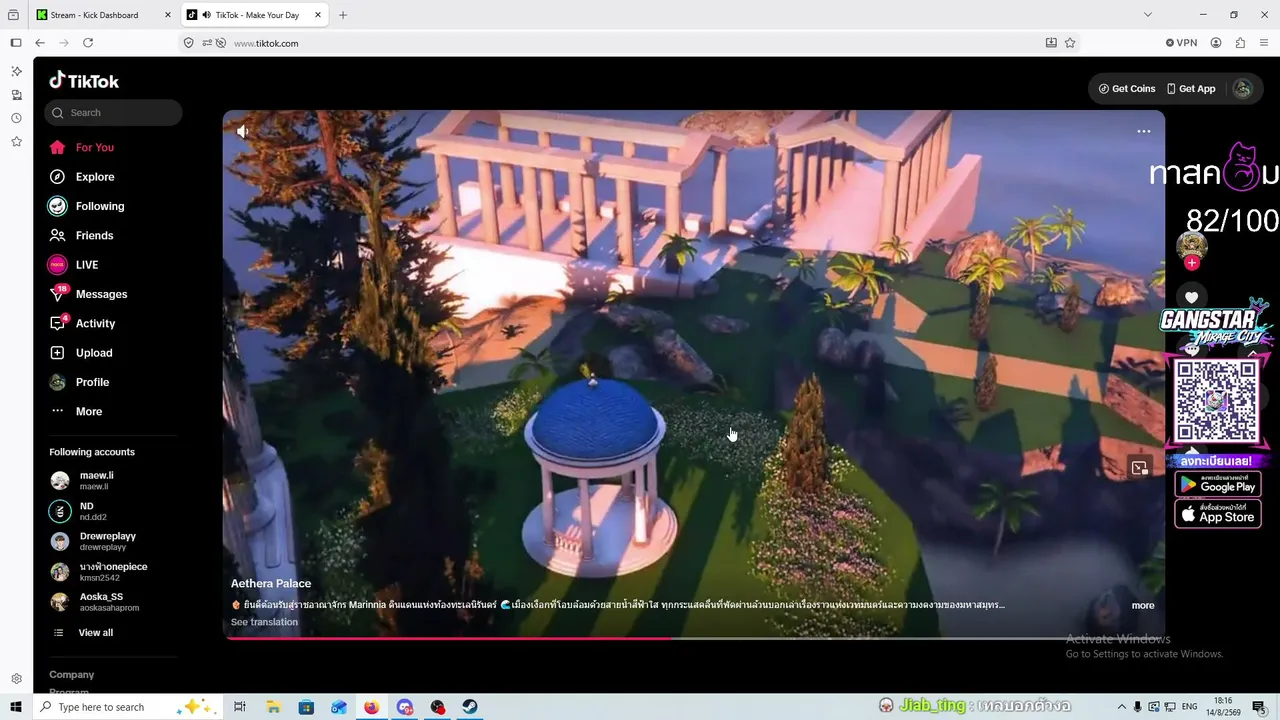This screenshot has width=1280, height=720.
Task: Click the Get Coins button
Action: (1127, 89)
